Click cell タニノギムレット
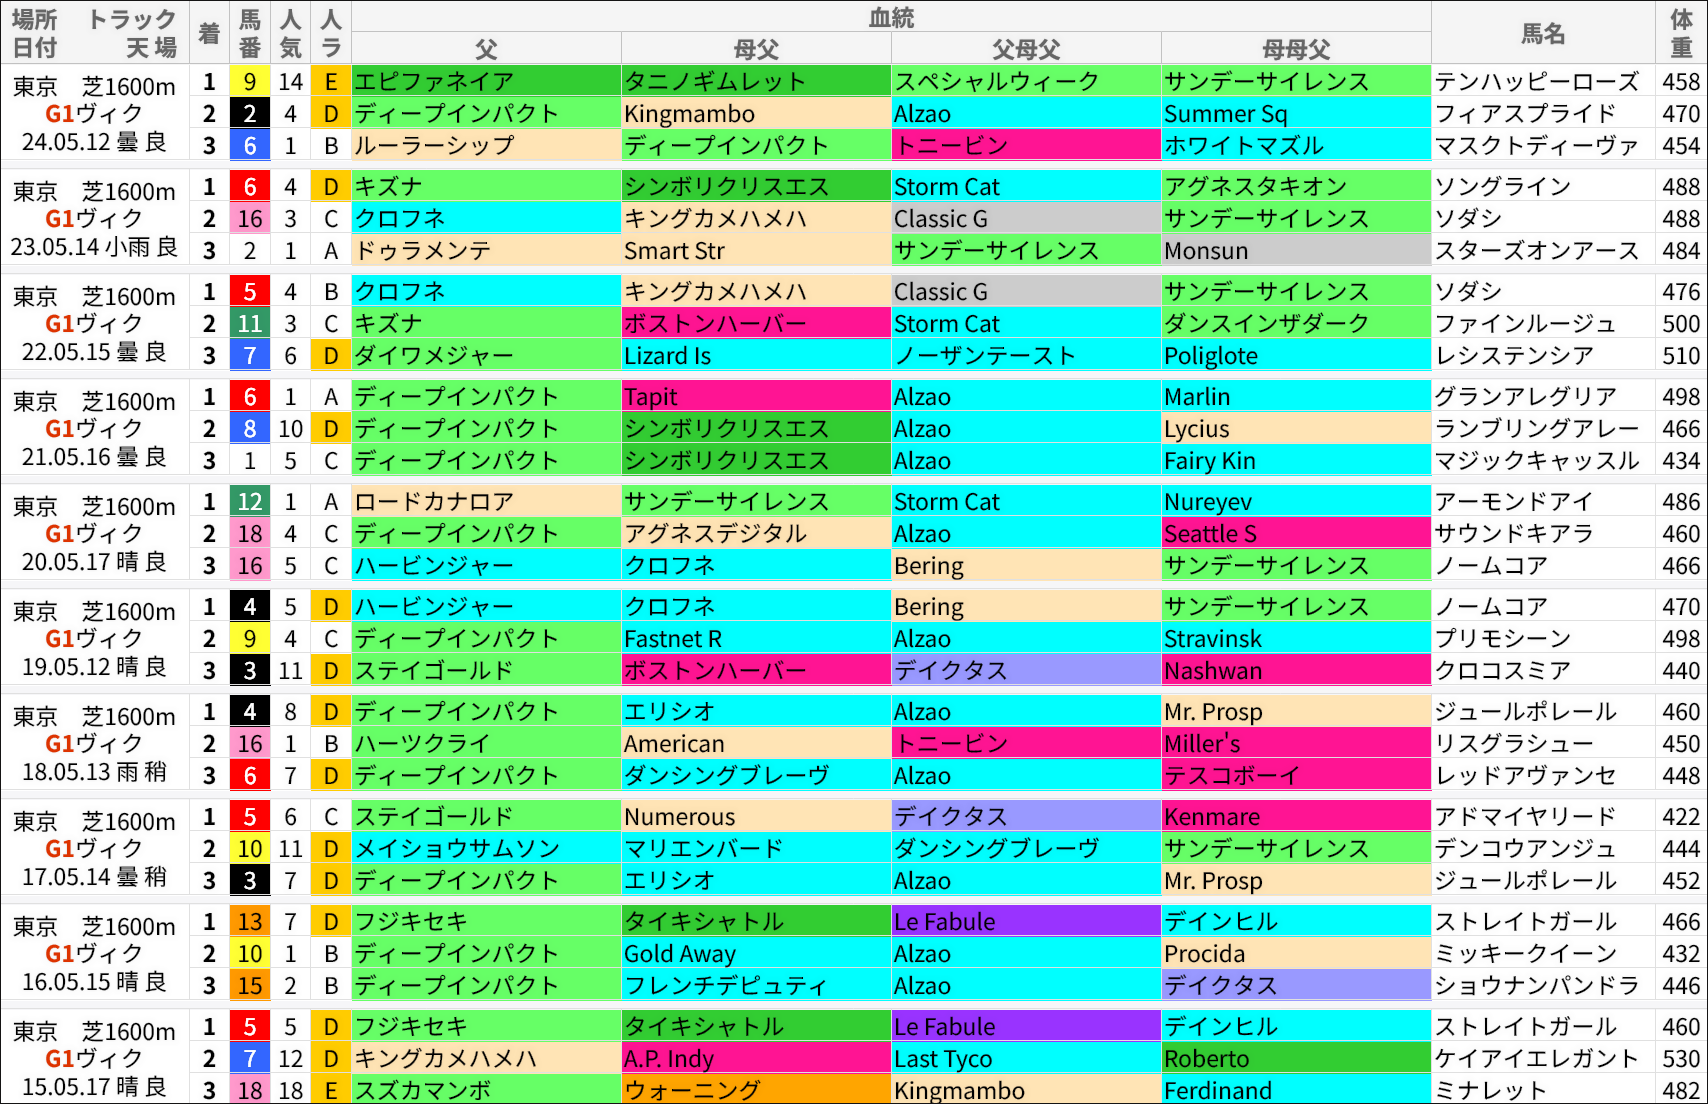The width and height of the screenshot is (1708, 1104). pyautogui.click(x=756, y=82)
